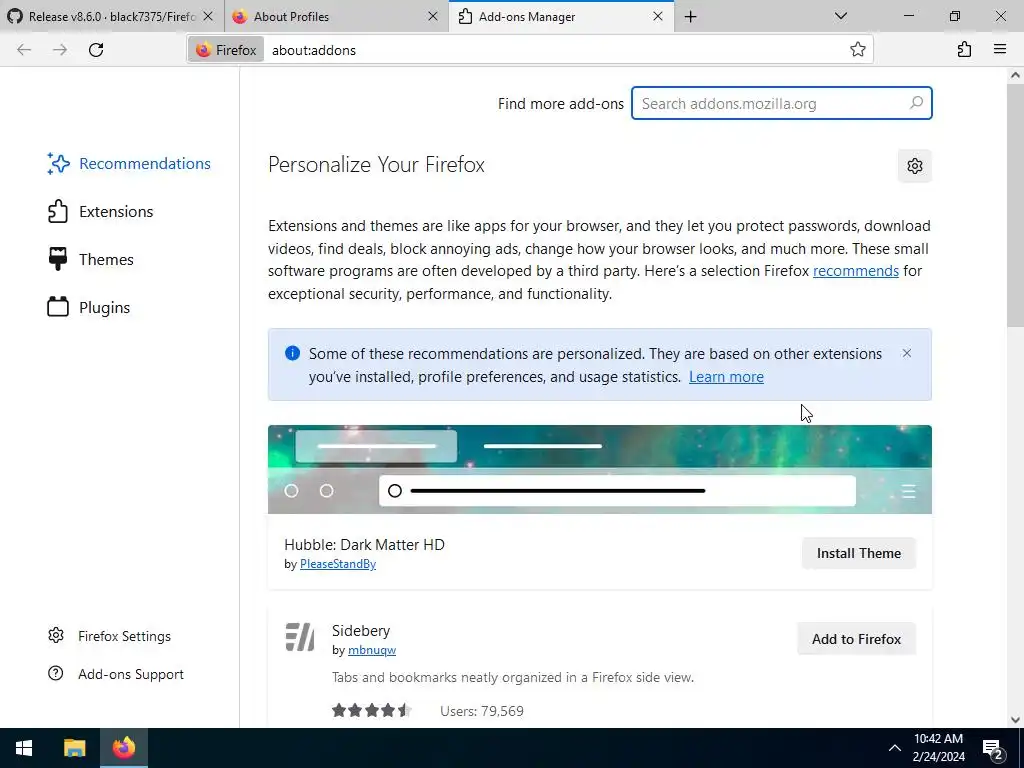Open File Explorer from the taskbar
The height and width of the screenshot is (768, 1024).
pyautogui.click(x=74, y=748)
